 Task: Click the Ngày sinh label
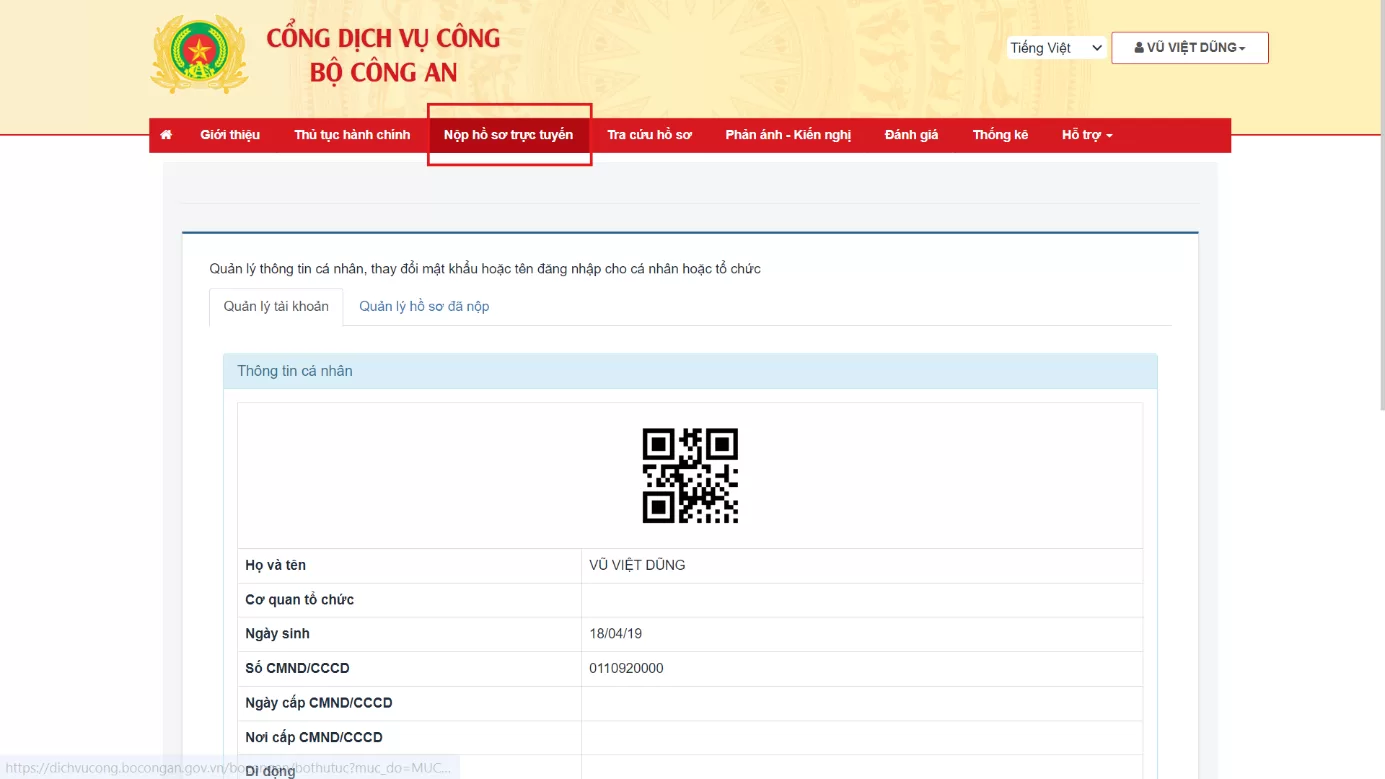point(278,634)
